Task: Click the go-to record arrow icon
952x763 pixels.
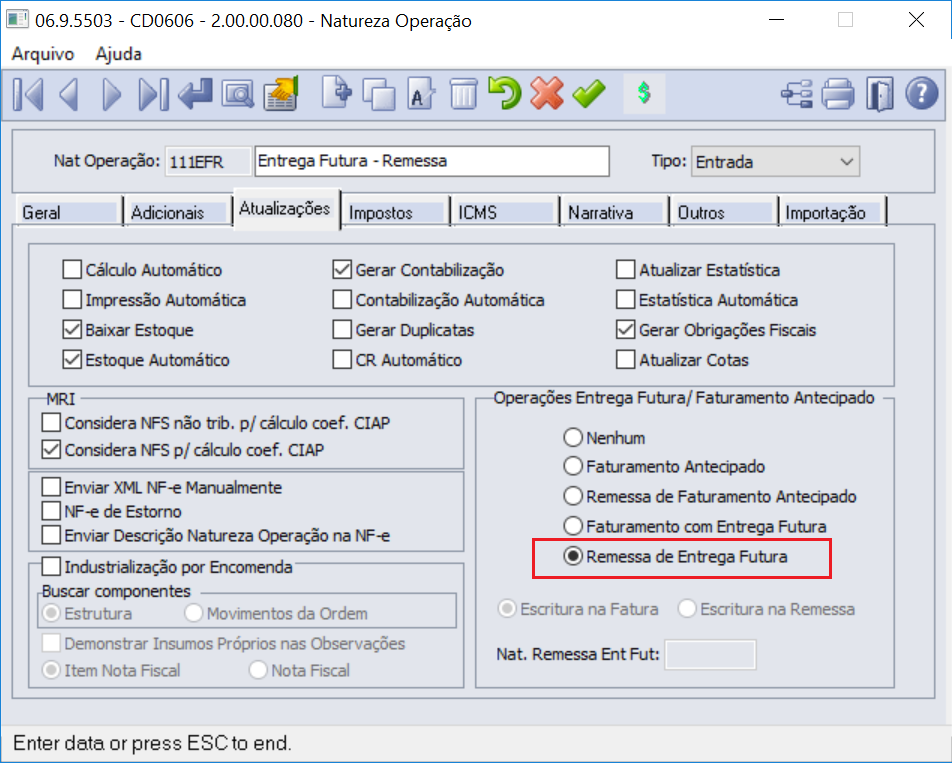Action: point(195,95)
